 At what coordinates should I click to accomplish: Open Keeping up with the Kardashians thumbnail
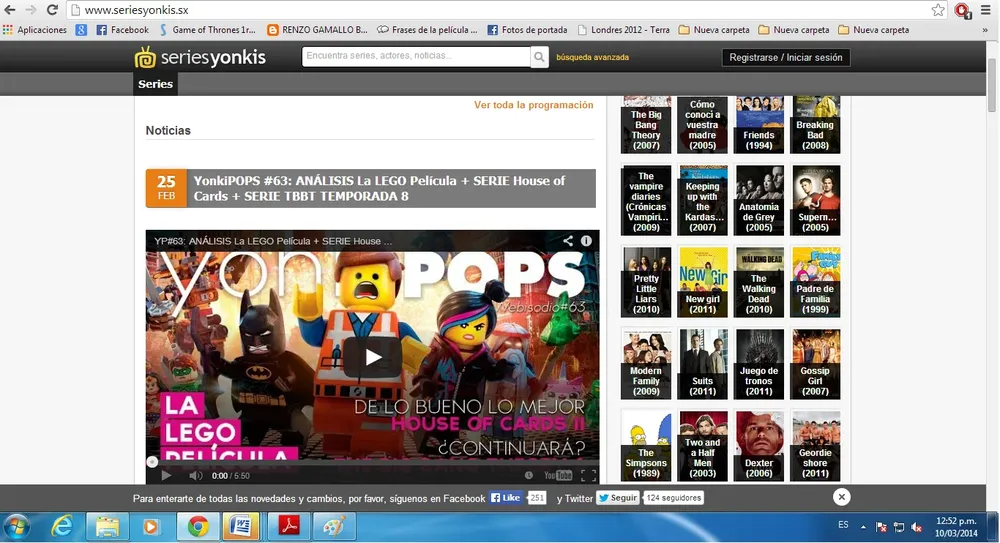702,200
